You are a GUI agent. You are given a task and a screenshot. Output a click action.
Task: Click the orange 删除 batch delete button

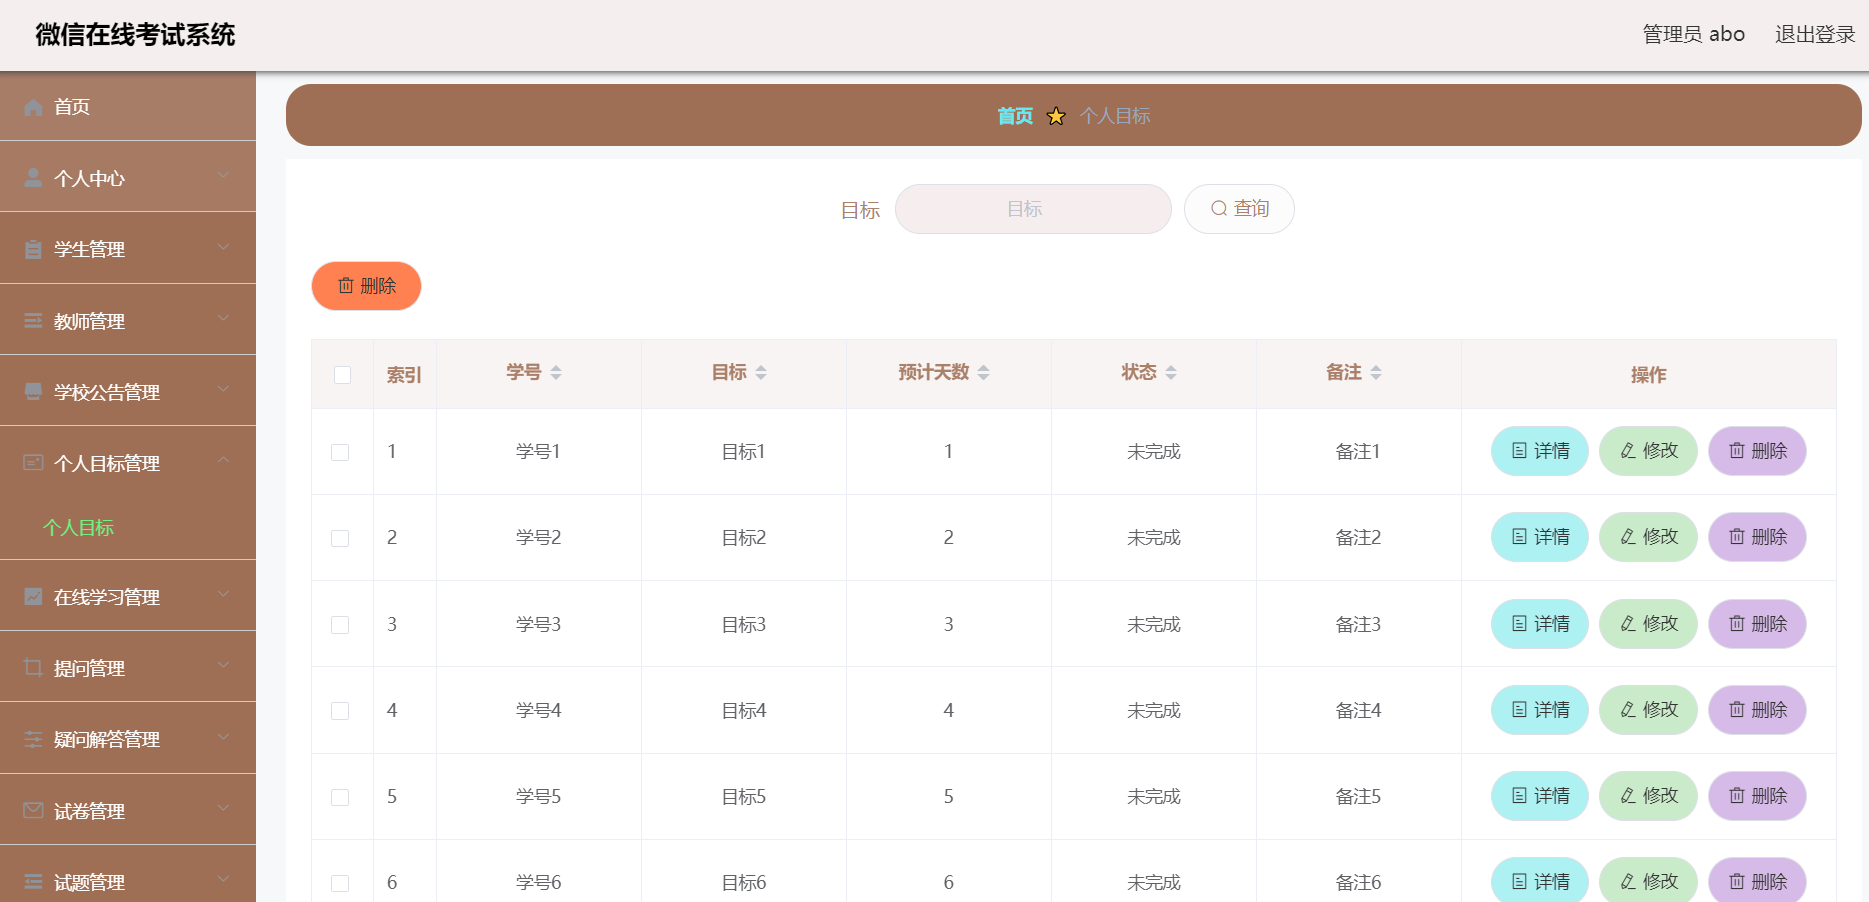[x=366, y=286]
